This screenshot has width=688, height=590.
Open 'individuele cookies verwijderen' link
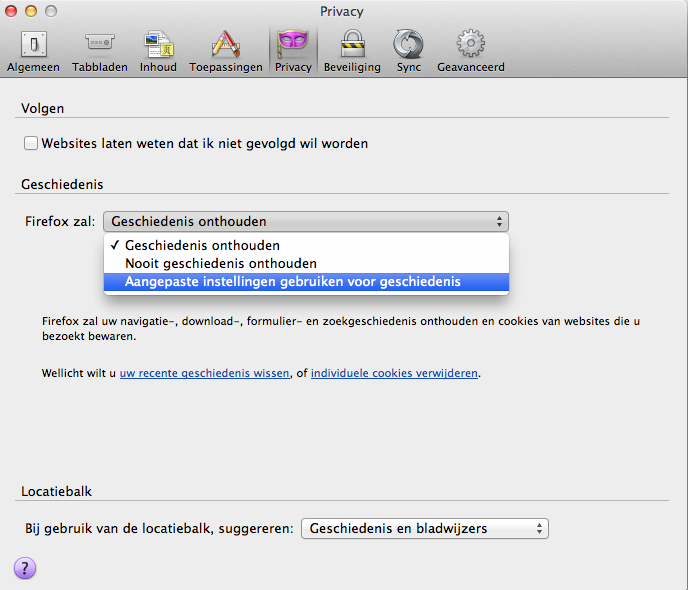coord(394,373)
